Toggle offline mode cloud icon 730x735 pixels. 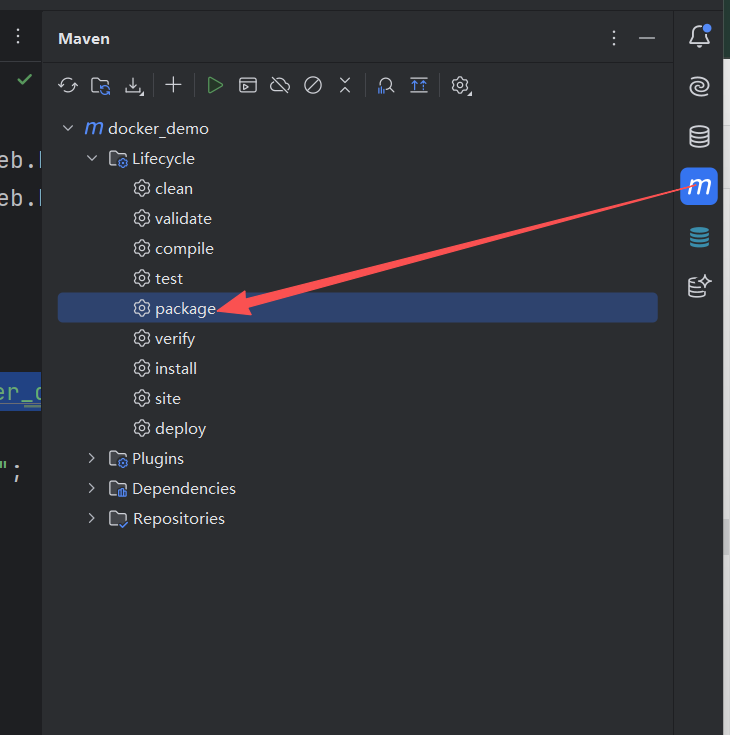(x=280, y=85)
